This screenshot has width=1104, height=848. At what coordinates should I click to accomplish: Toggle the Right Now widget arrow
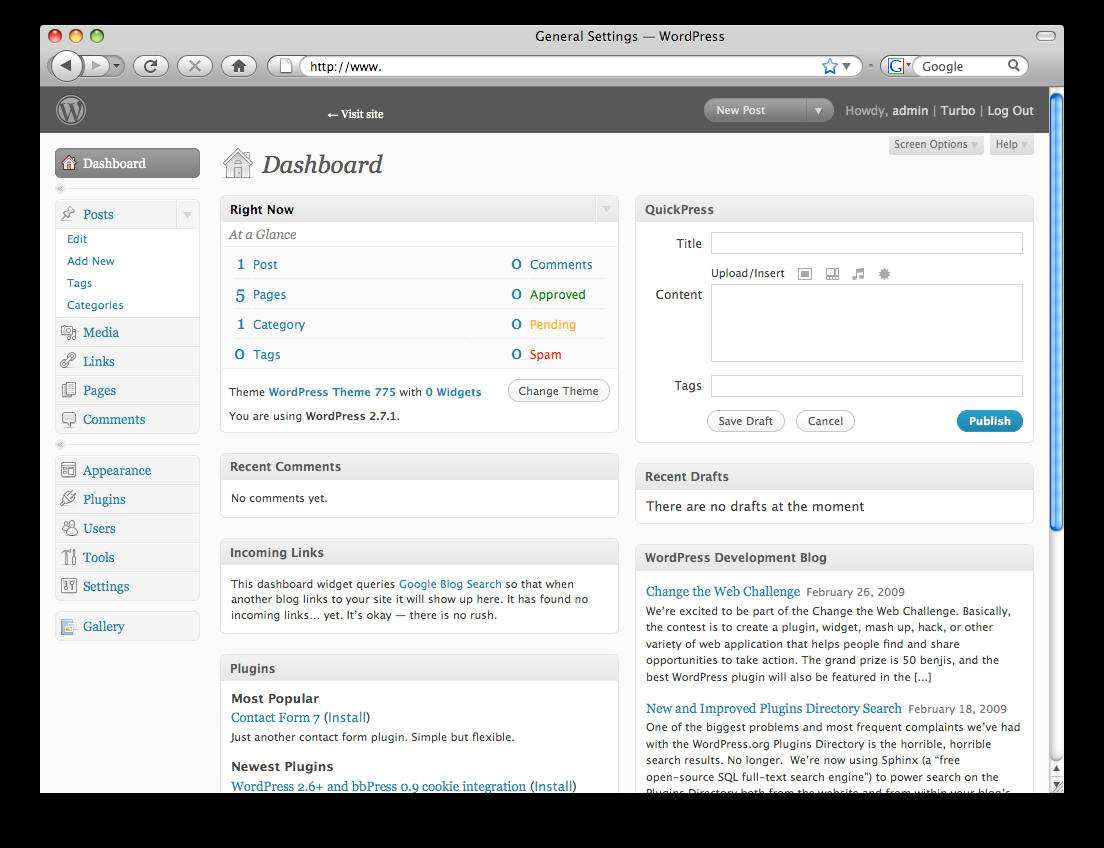pos(606,209)
